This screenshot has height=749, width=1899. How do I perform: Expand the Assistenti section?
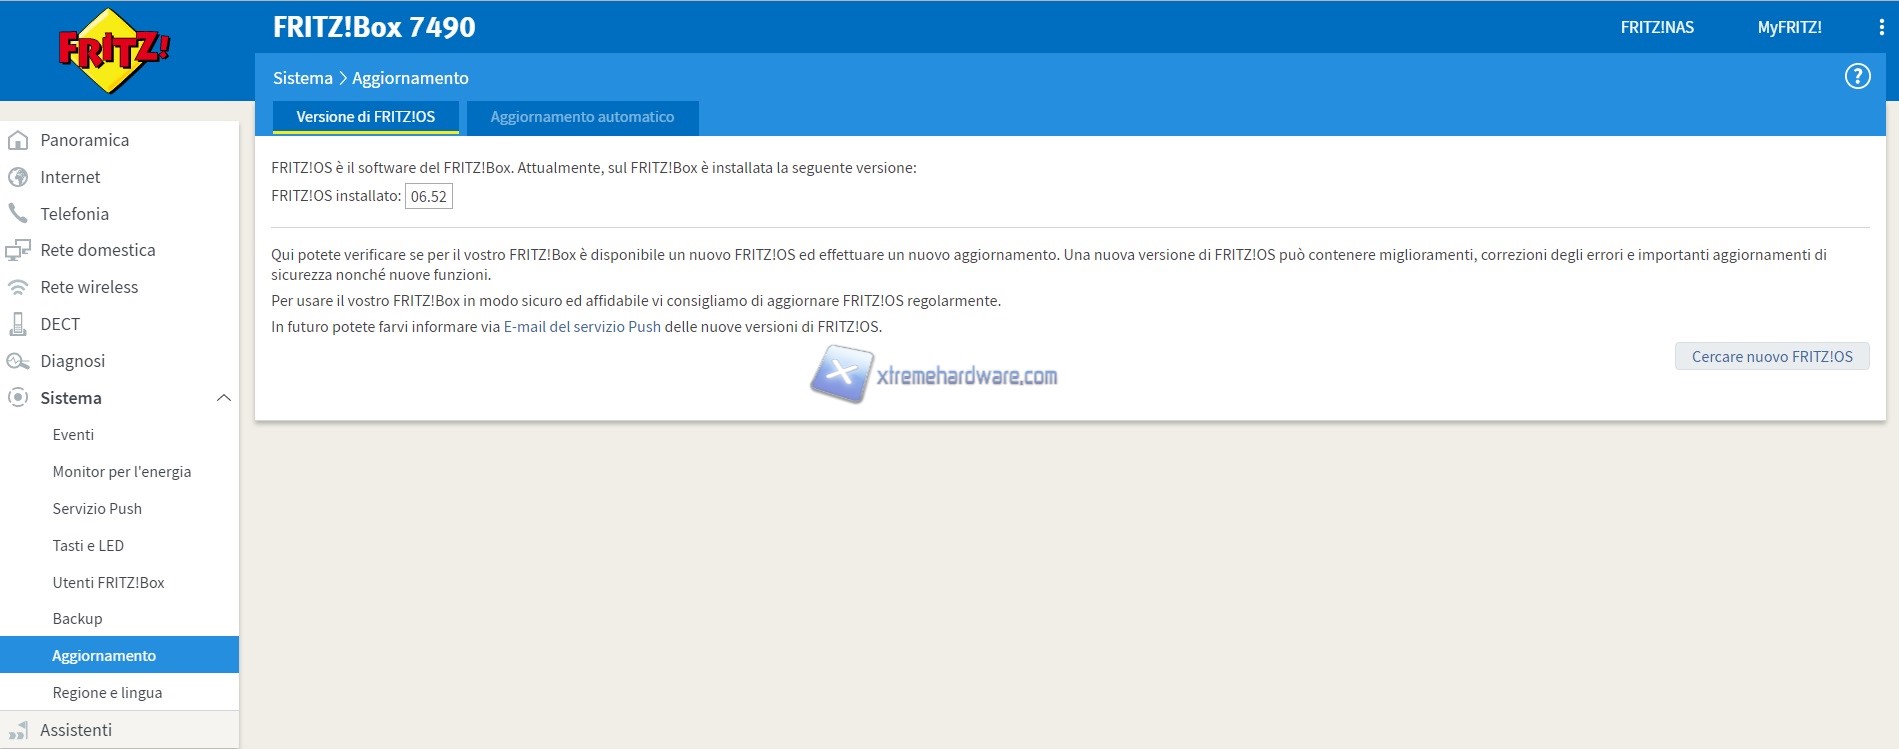76,730
